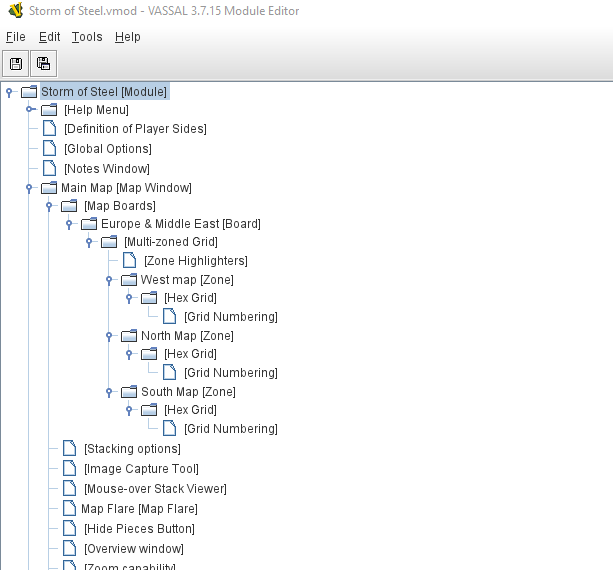Click the Zone Highlighters file icon
The height and width of the screenshot is (570, 613).
(129, 260)
